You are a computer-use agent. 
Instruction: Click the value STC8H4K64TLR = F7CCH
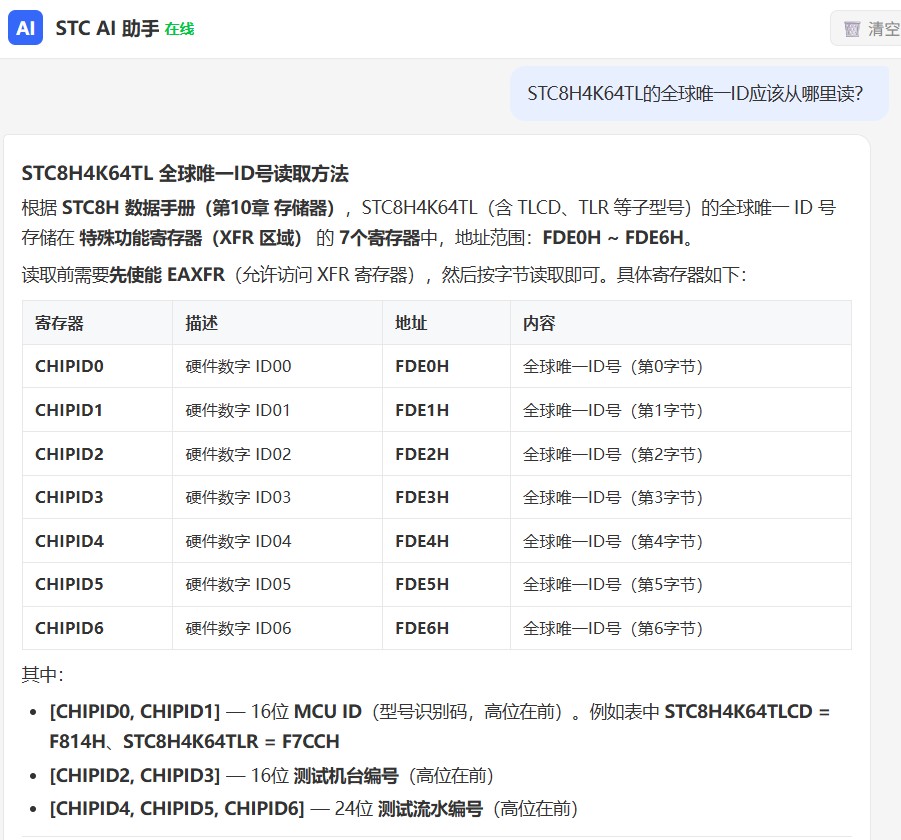231,741
